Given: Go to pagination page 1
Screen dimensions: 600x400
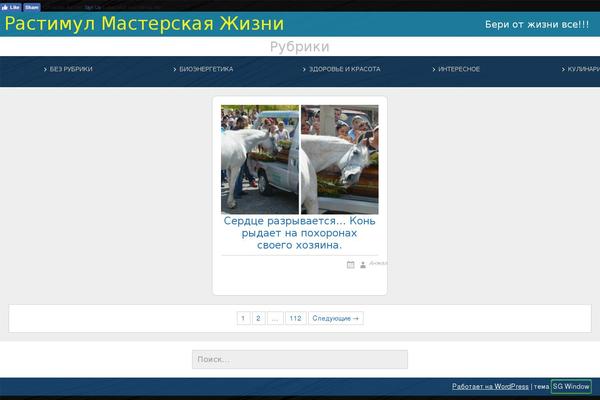Looking at the screenshot, I should pyautogui.click(x=243, y=318).
